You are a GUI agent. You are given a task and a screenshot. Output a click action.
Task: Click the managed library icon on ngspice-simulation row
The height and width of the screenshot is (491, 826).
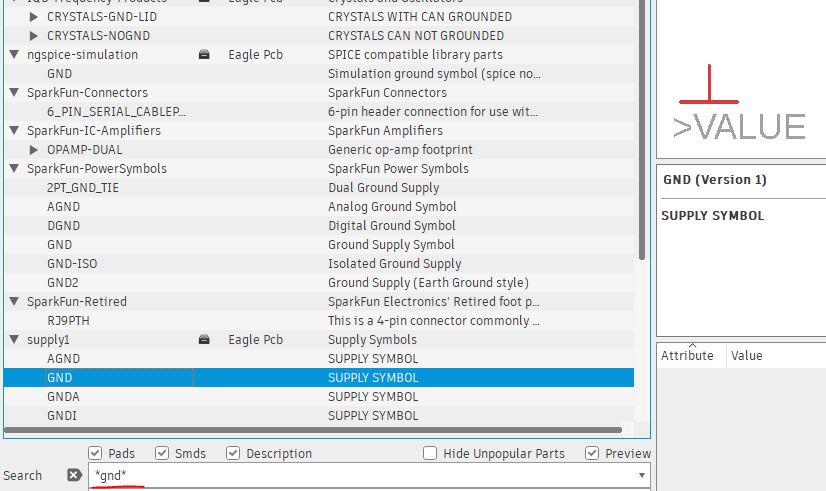point(204,54)
